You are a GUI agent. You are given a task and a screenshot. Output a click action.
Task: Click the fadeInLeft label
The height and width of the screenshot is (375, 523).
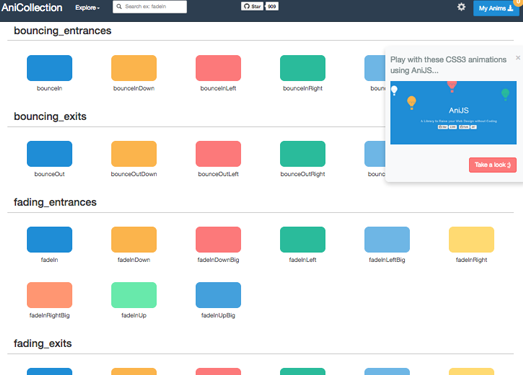tap(303, 260)
